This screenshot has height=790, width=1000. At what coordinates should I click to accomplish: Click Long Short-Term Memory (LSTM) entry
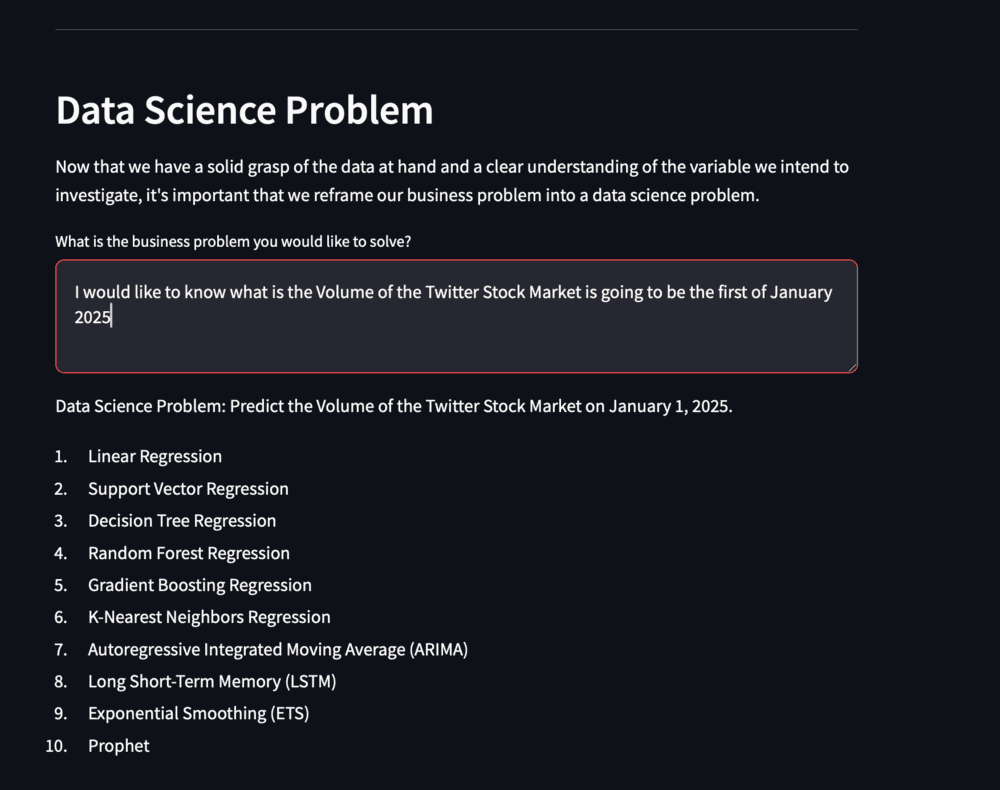click(212, 682)
